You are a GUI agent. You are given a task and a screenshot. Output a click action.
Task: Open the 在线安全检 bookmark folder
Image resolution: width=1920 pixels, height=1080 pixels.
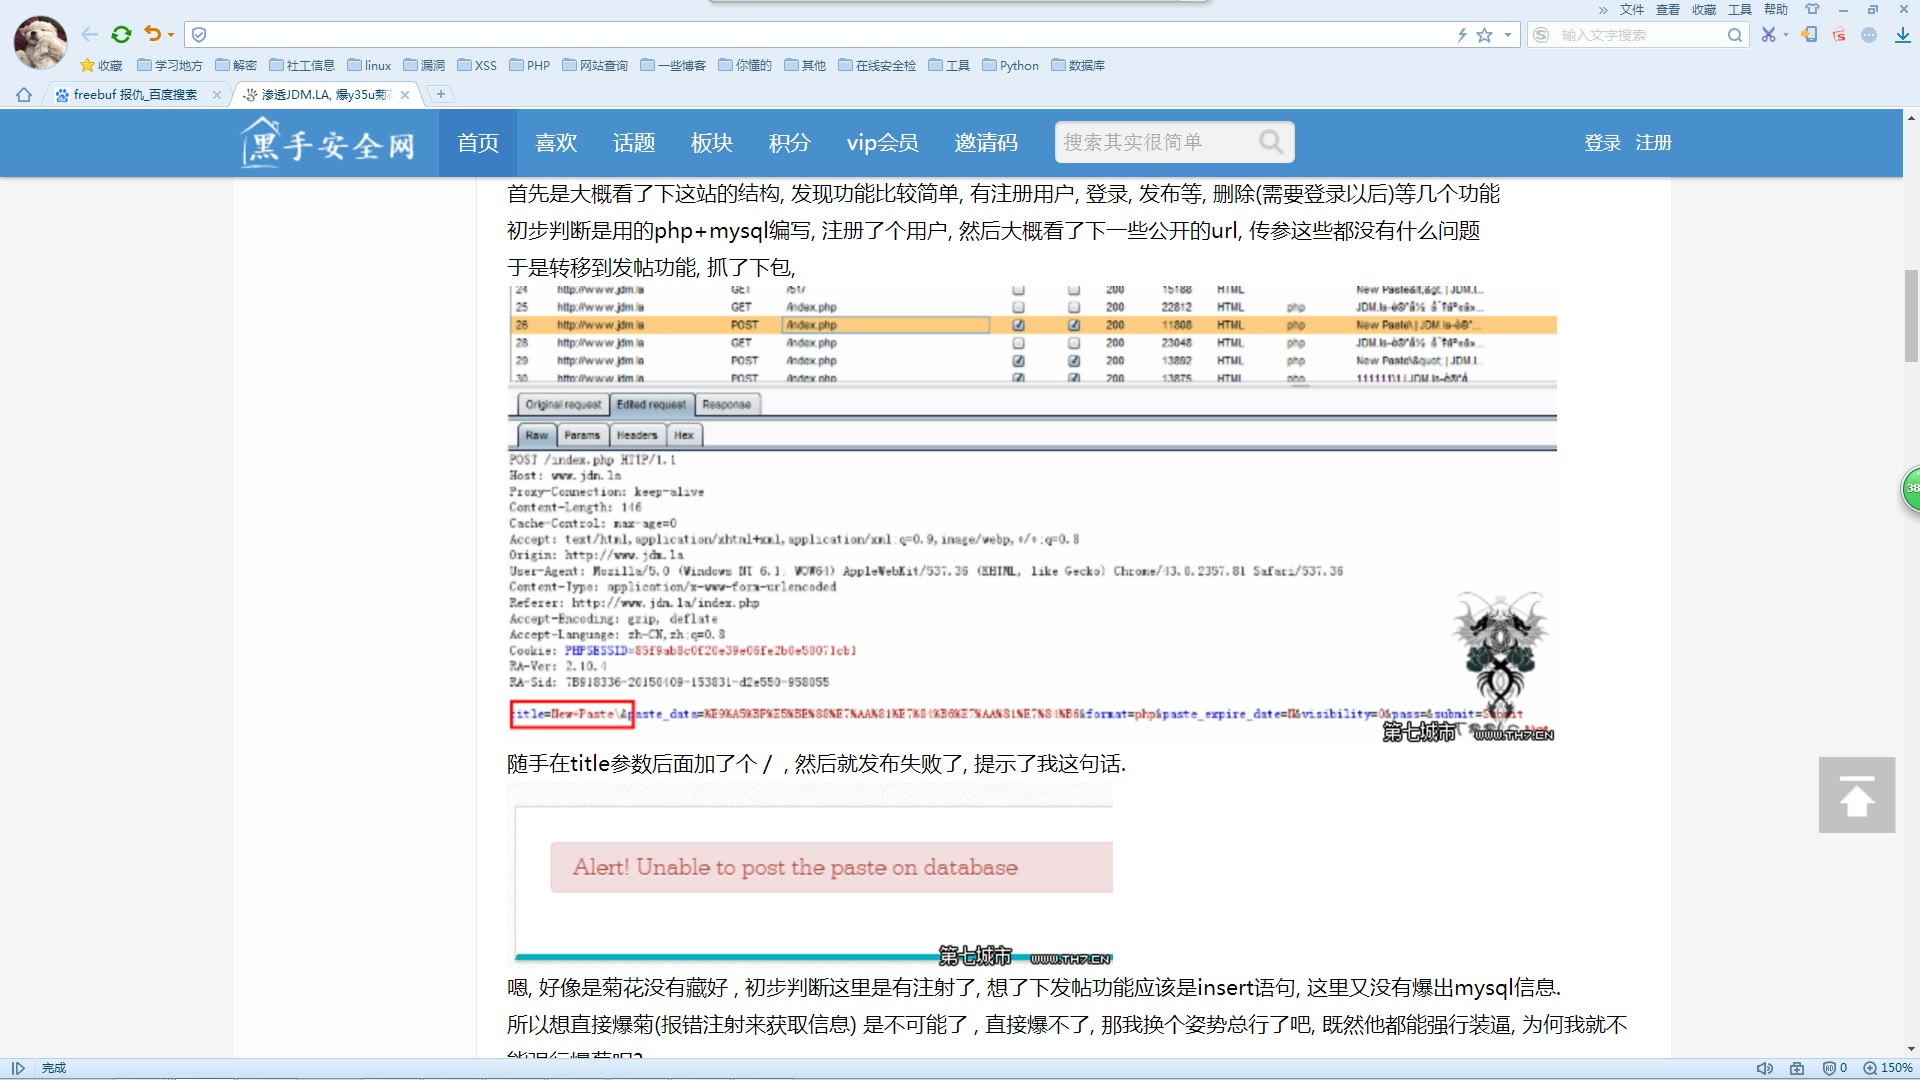[877, 65]
